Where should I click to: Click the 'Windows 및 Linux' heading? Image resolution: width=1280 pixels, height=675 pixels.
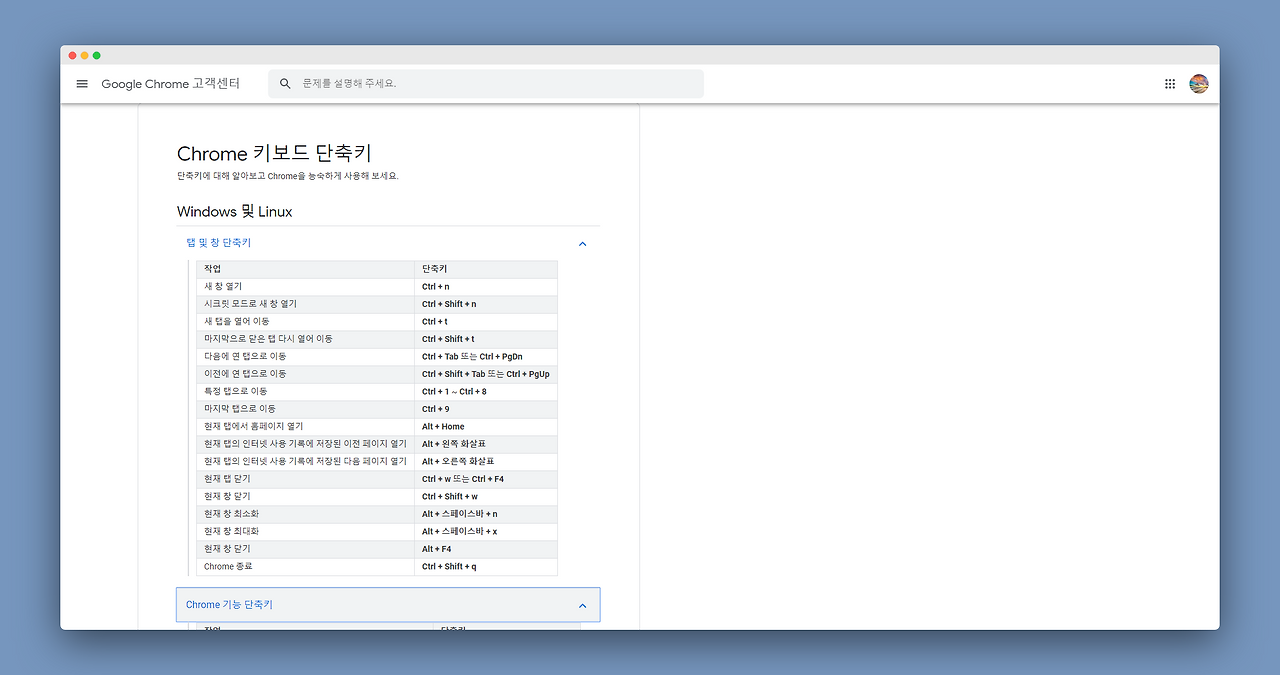(x=235, y=211)
